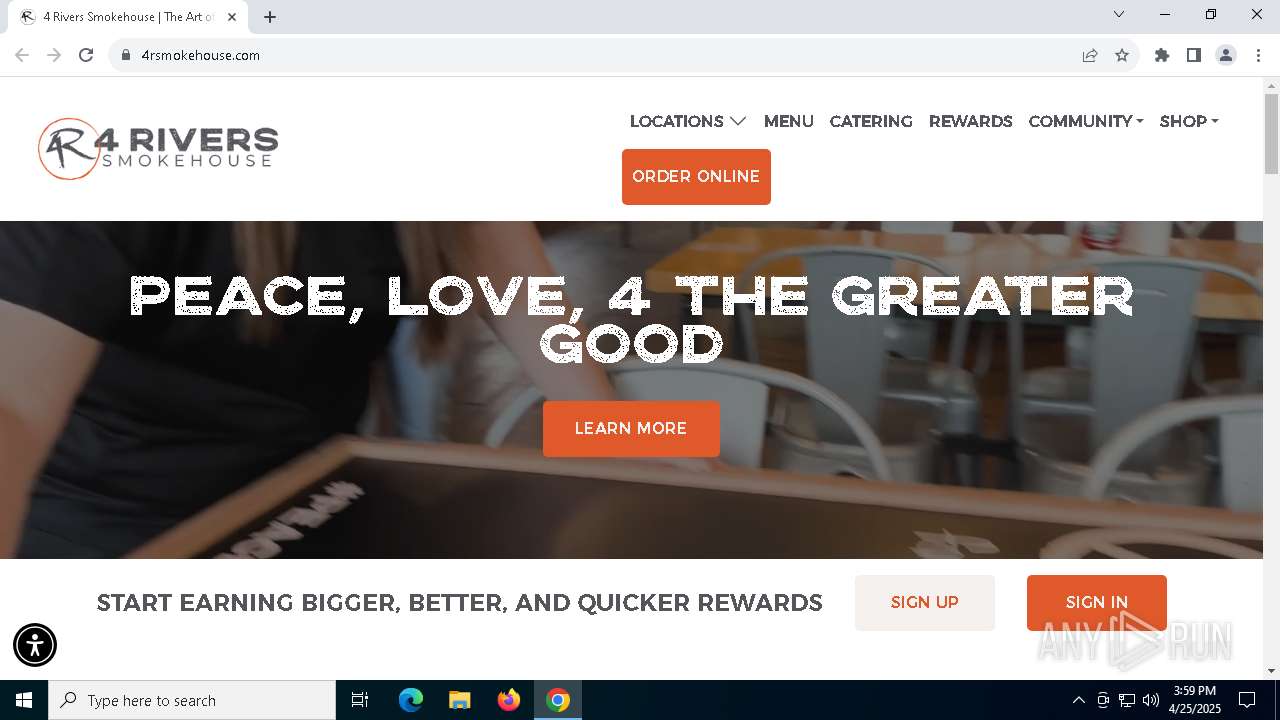Screen dimensions: 1280x720
Task: Click the 4 Rivers Smokehouse logo
Action: [158, 148]
